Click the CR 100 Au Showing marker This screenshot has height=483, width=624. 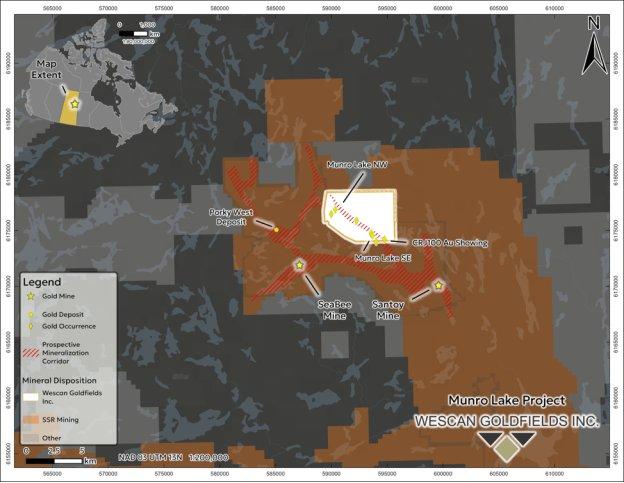[385, 239]
